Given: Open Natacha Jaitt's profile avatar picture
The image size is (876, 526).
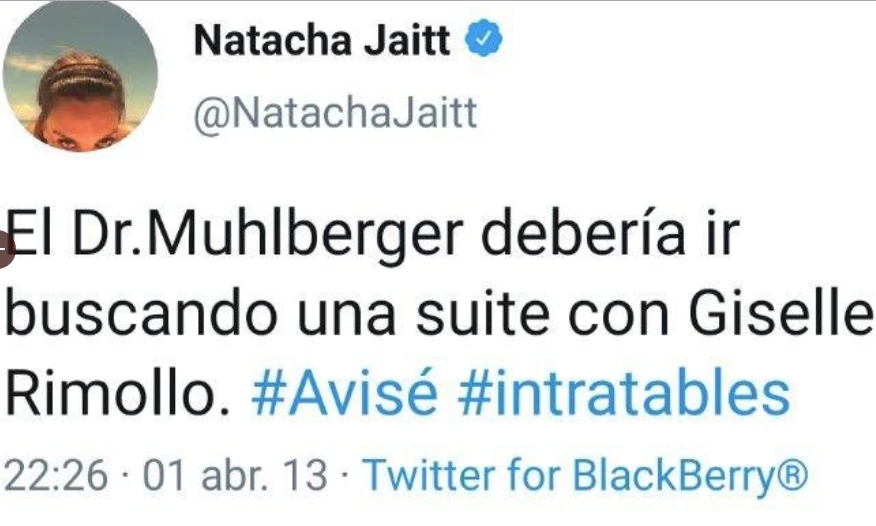Looking at the screenshot, I should tap(80, 75).
